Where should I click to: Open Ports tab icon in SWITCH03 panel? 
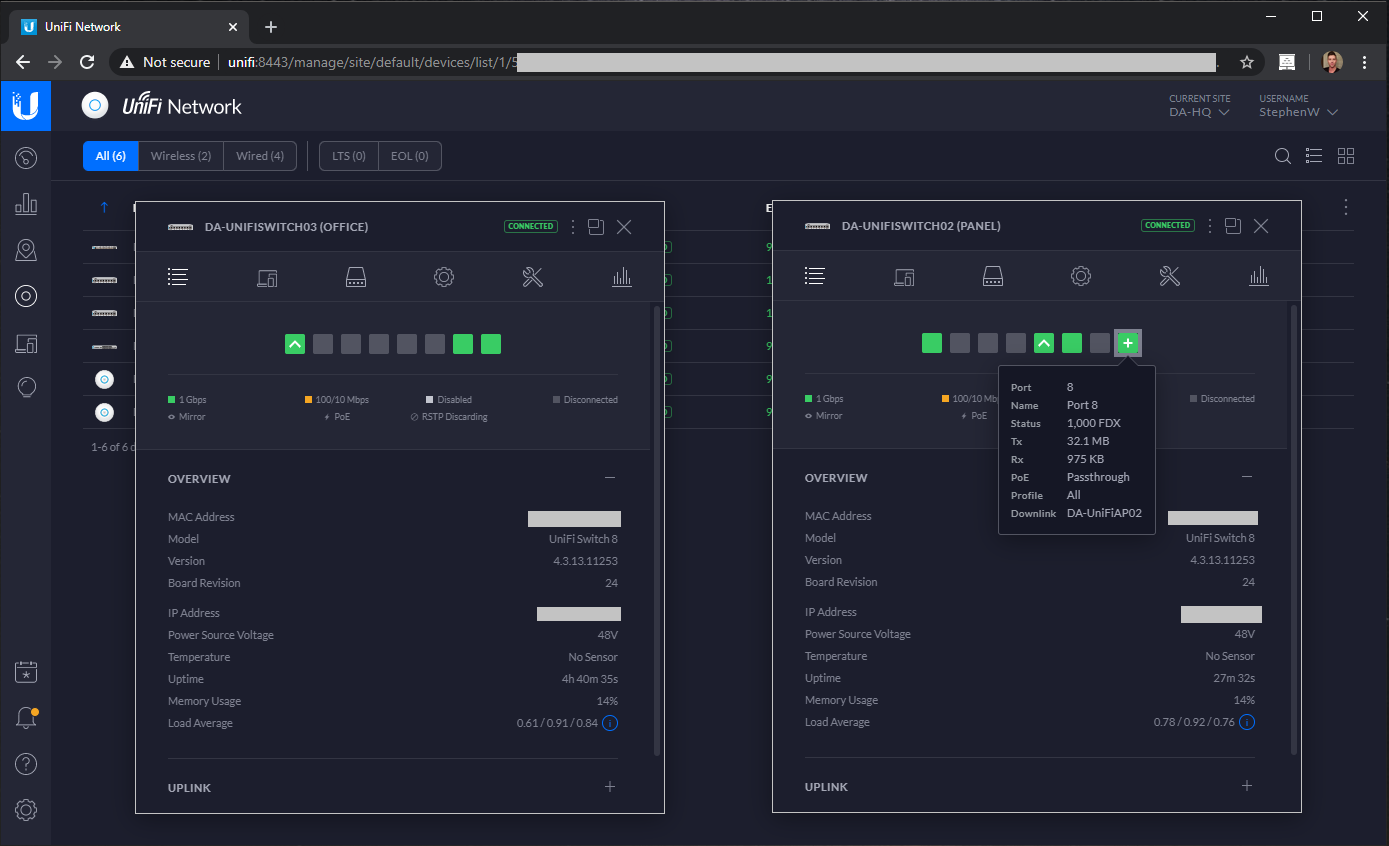click(356, 278)
